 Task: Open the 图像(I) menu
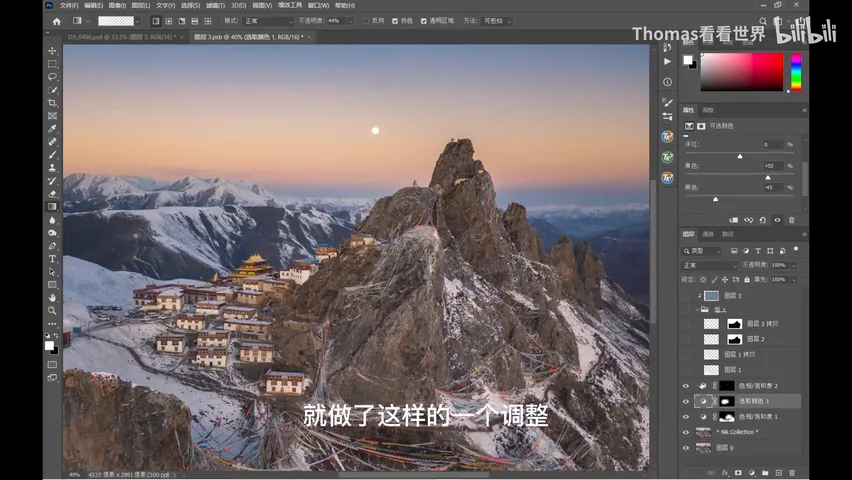(117, 5)
